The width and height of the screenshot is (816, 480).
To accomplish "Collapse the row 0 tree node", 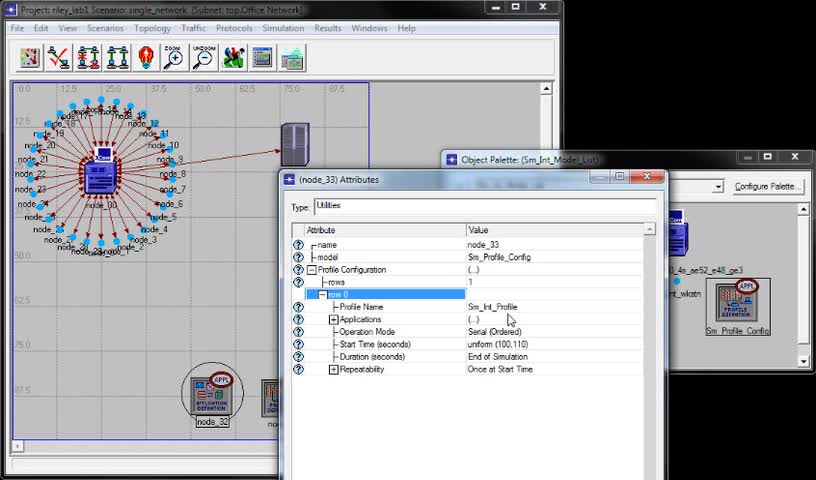I will tap(323, 295).
